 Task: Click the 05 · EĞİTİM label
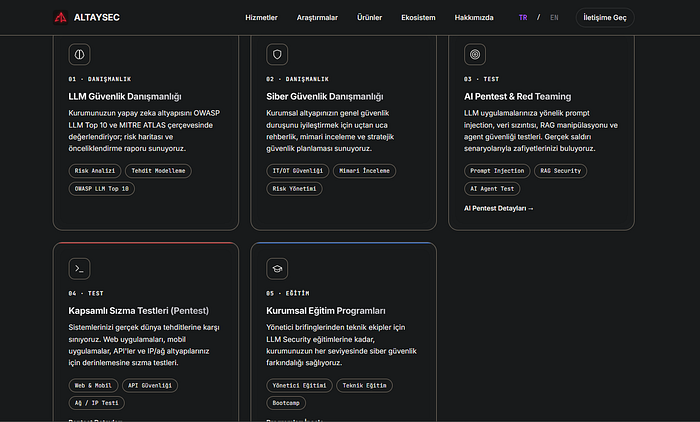pyautogui.click(x=288, y=293)
